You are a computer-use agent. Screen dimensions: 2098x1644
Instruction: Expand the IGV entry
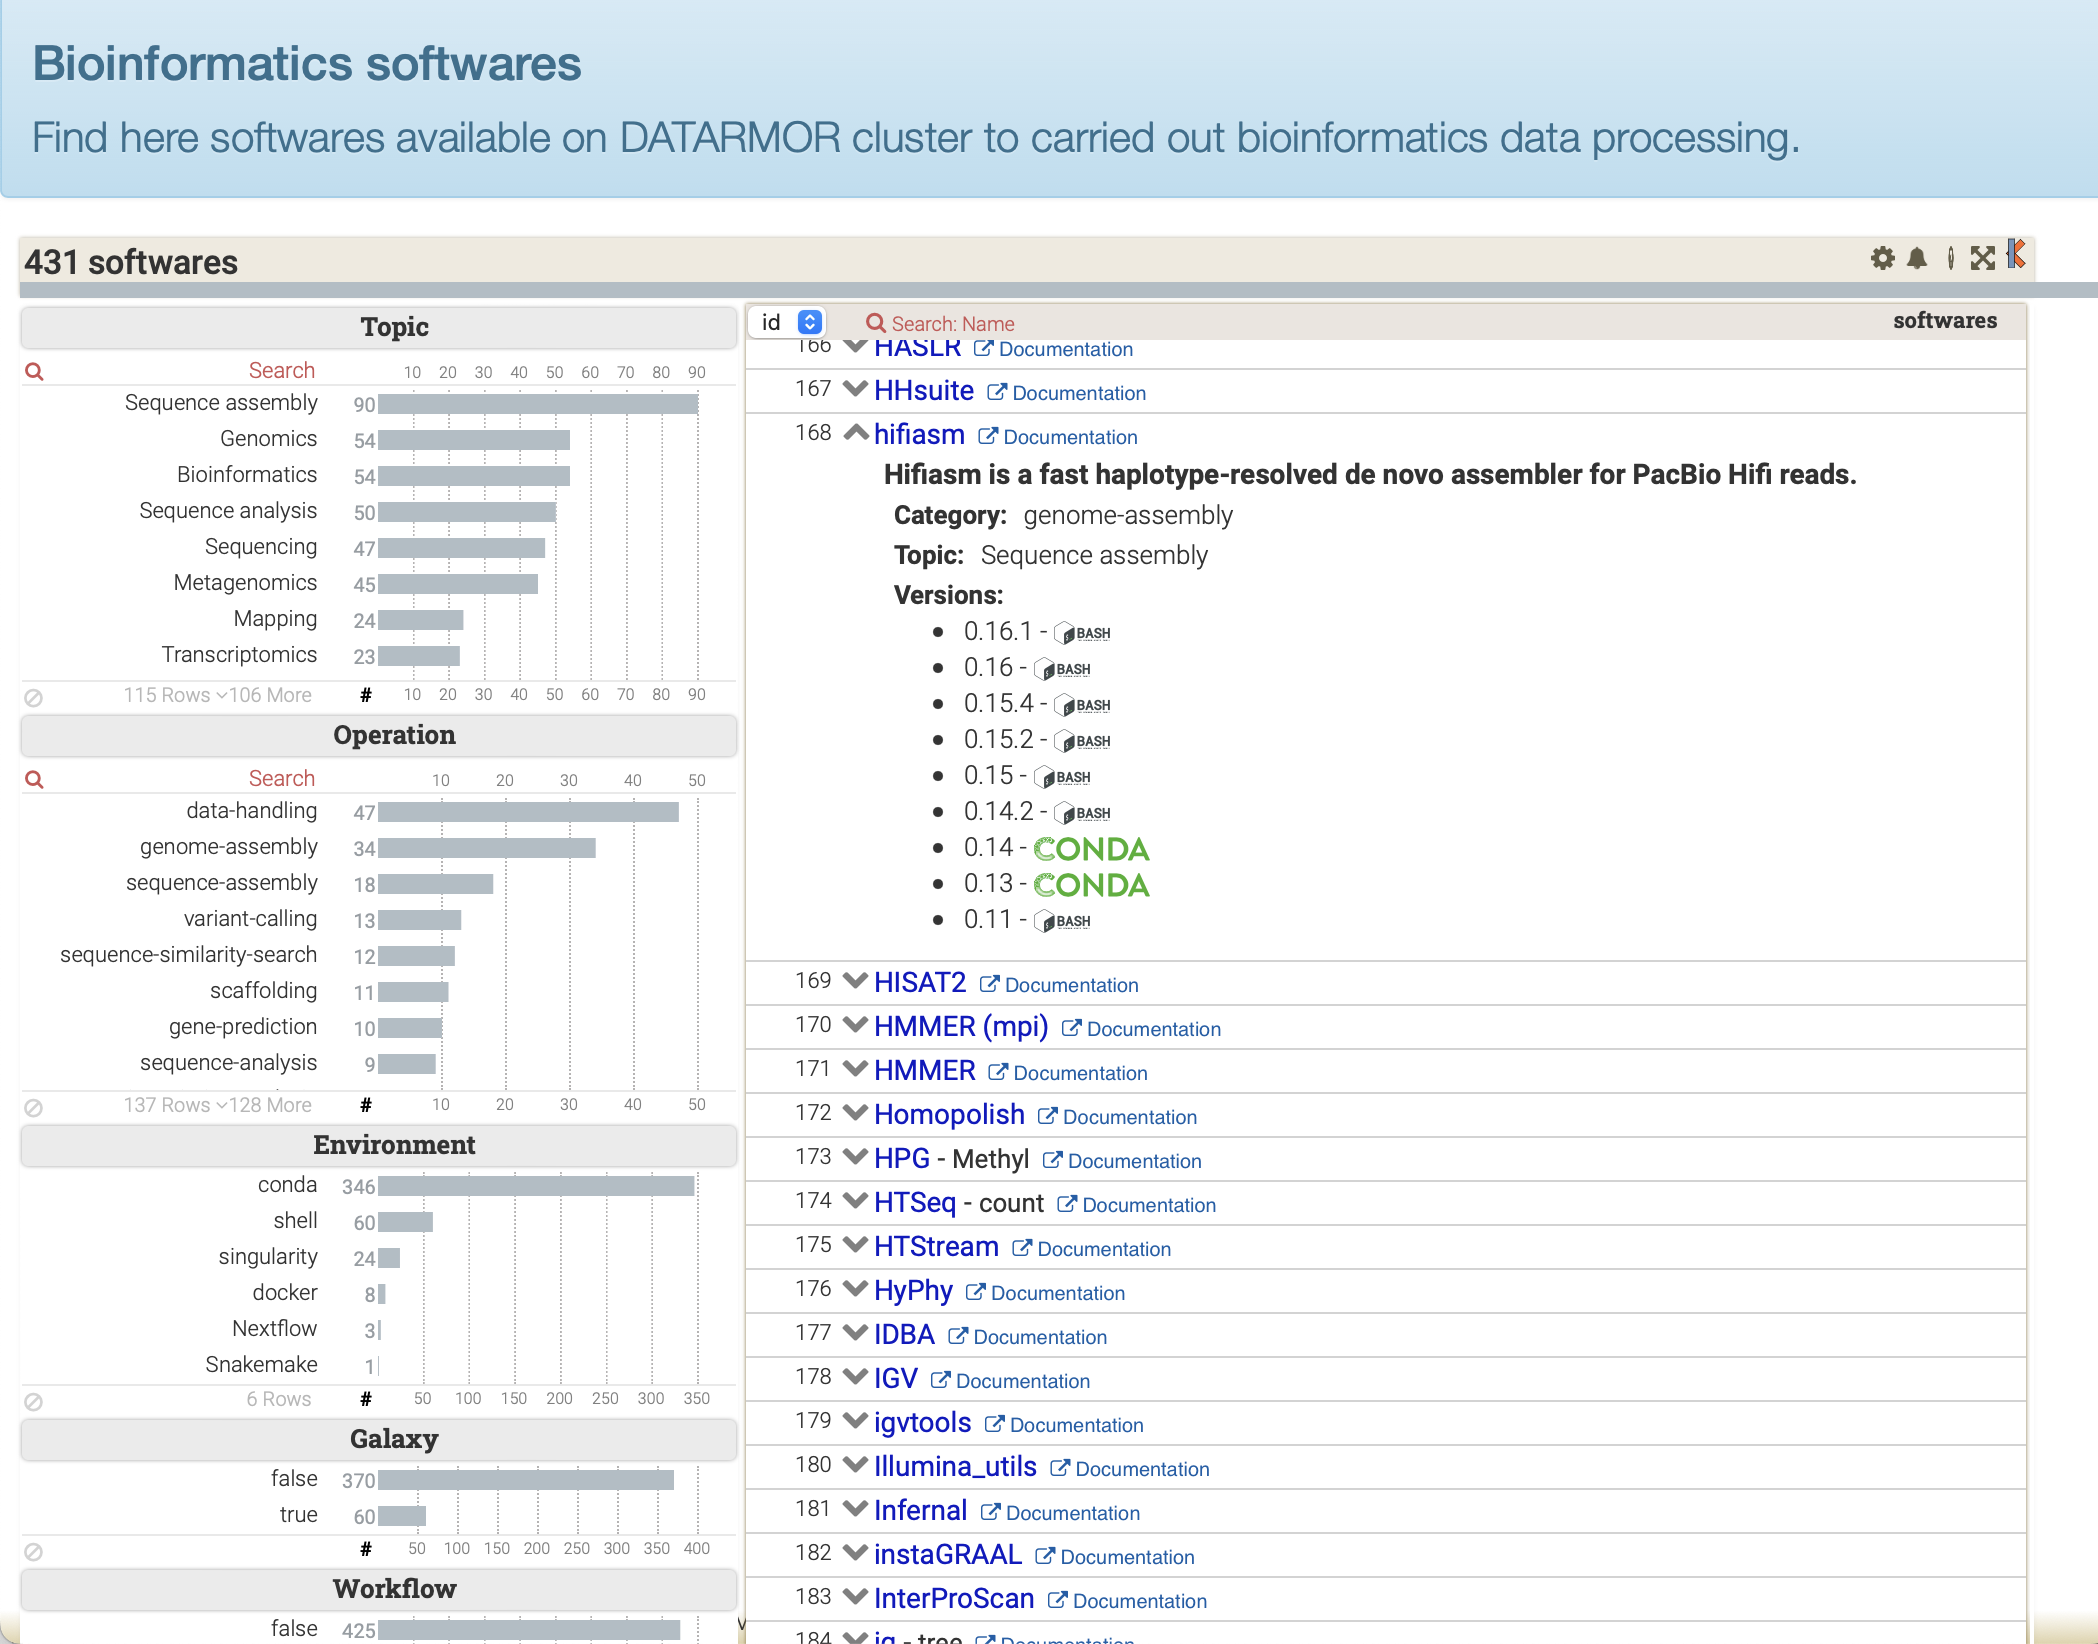point(855,1376)
